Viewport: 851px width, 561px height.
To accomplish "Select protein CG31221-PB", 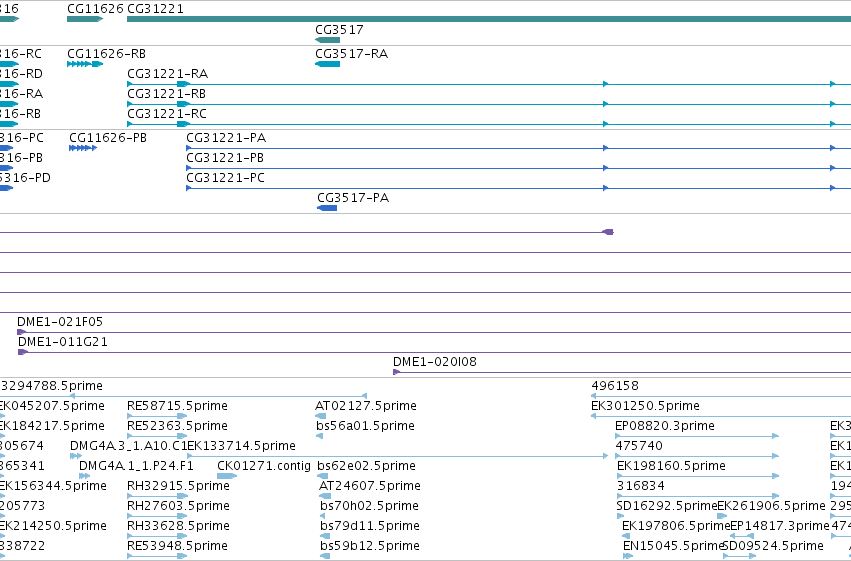I will click(225, 158).
